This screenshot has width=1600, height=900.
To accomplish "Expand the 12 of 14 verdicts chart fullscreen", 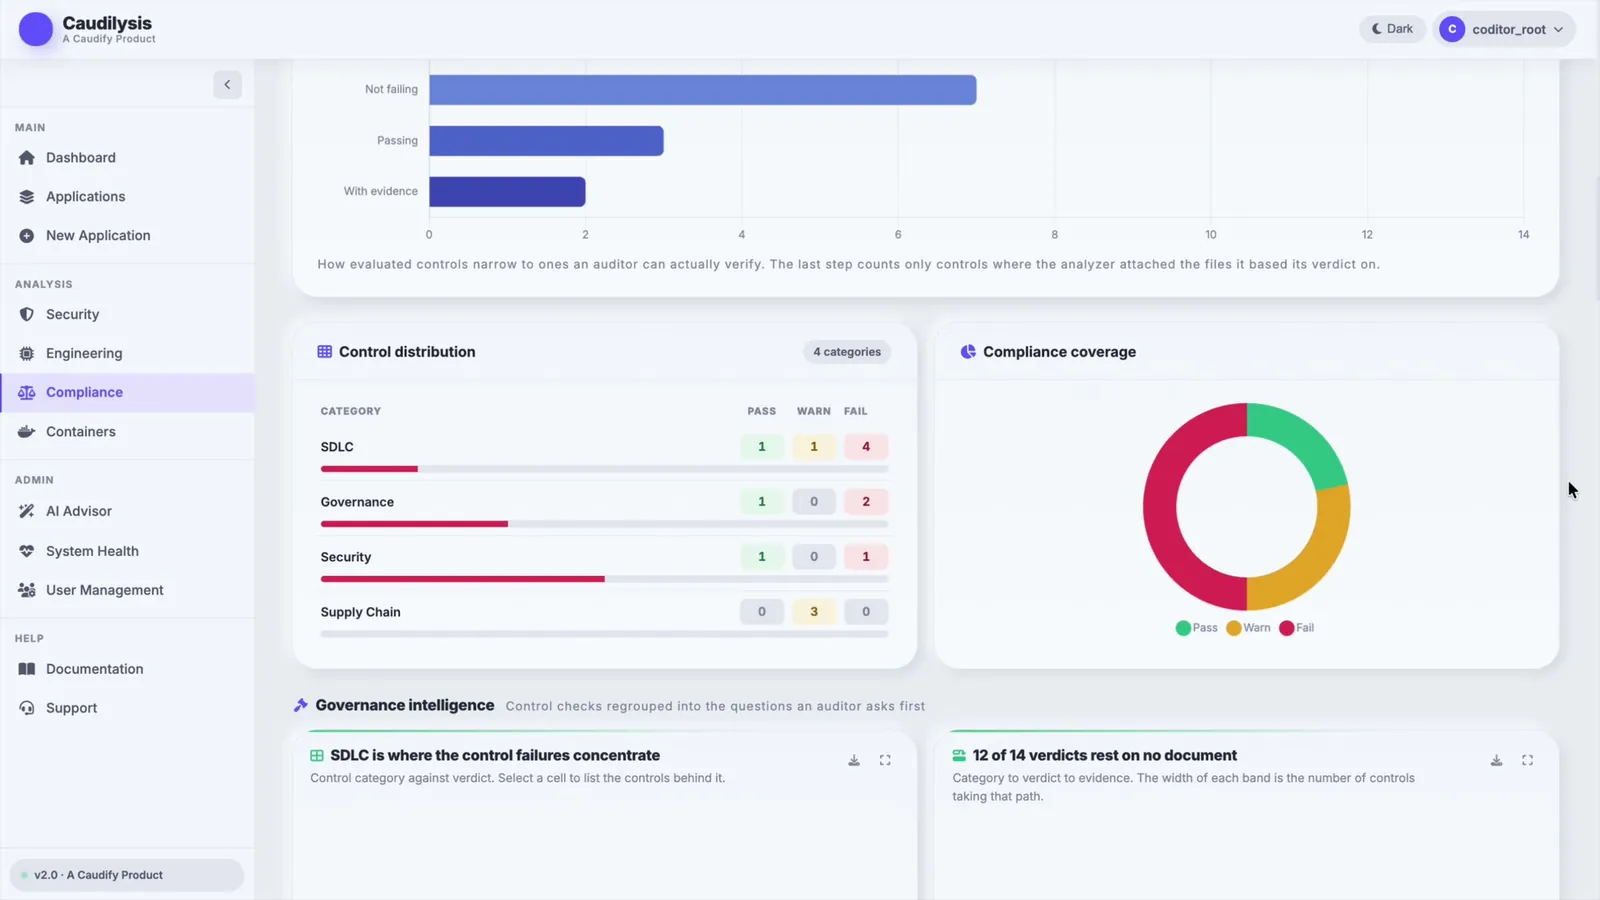I will point(1528,761).
